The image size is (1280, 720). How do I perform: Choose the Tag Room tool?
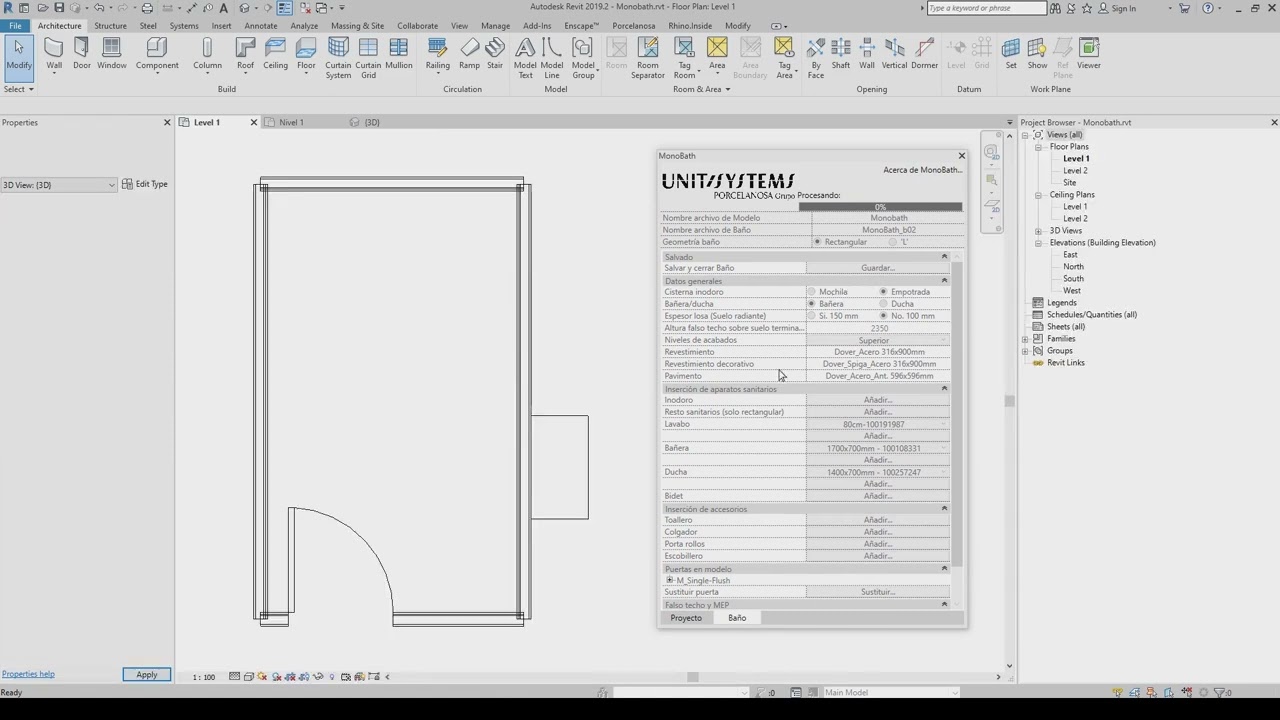pyautogui.click(x=684, y=58)
